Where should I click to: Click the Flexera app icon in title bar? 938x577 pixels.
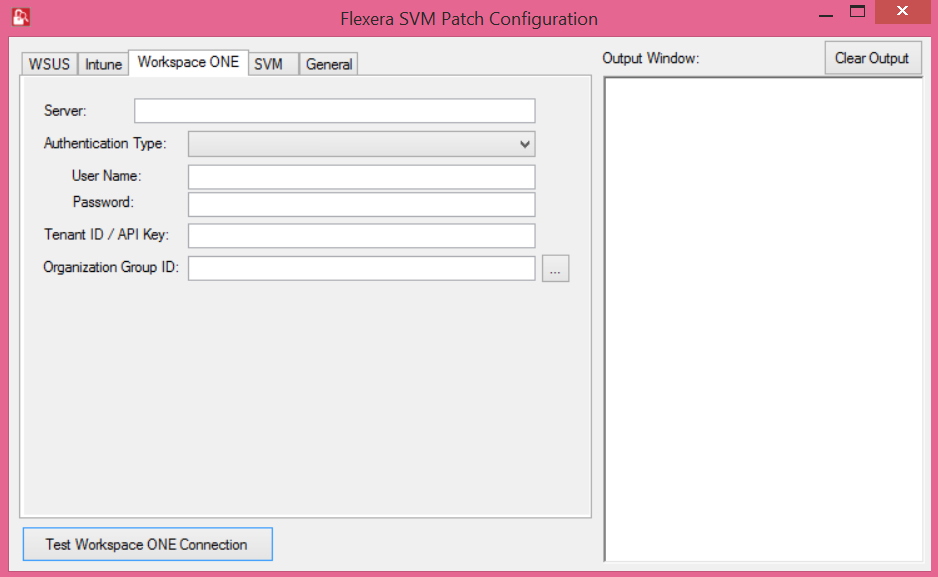(x=21, y=17)
